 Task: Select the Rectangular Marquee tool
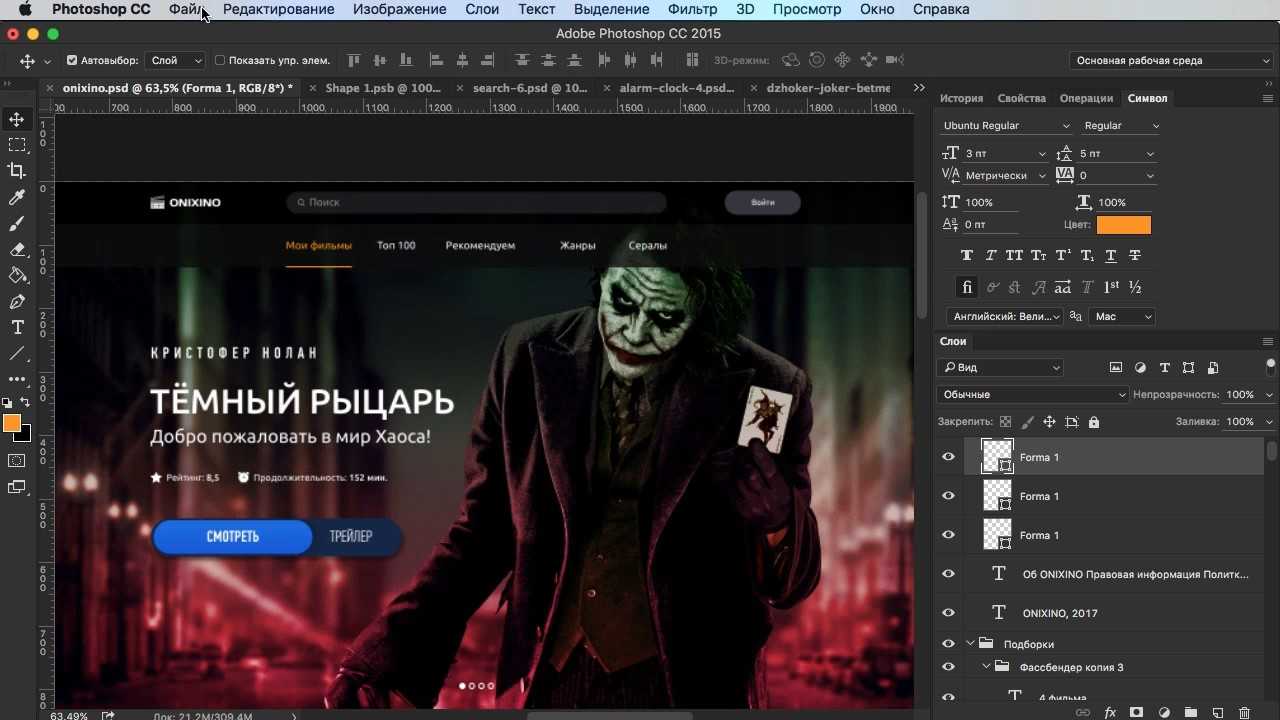pyautogui.click(x=17, y=145)
